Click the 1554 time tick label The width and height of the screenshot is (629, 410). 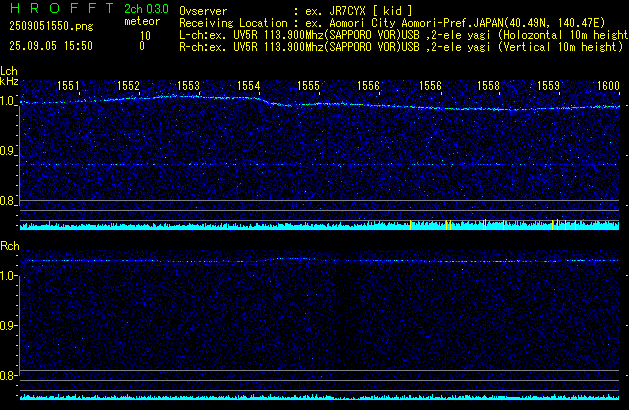pyautogui.click(x=248, y=86)
